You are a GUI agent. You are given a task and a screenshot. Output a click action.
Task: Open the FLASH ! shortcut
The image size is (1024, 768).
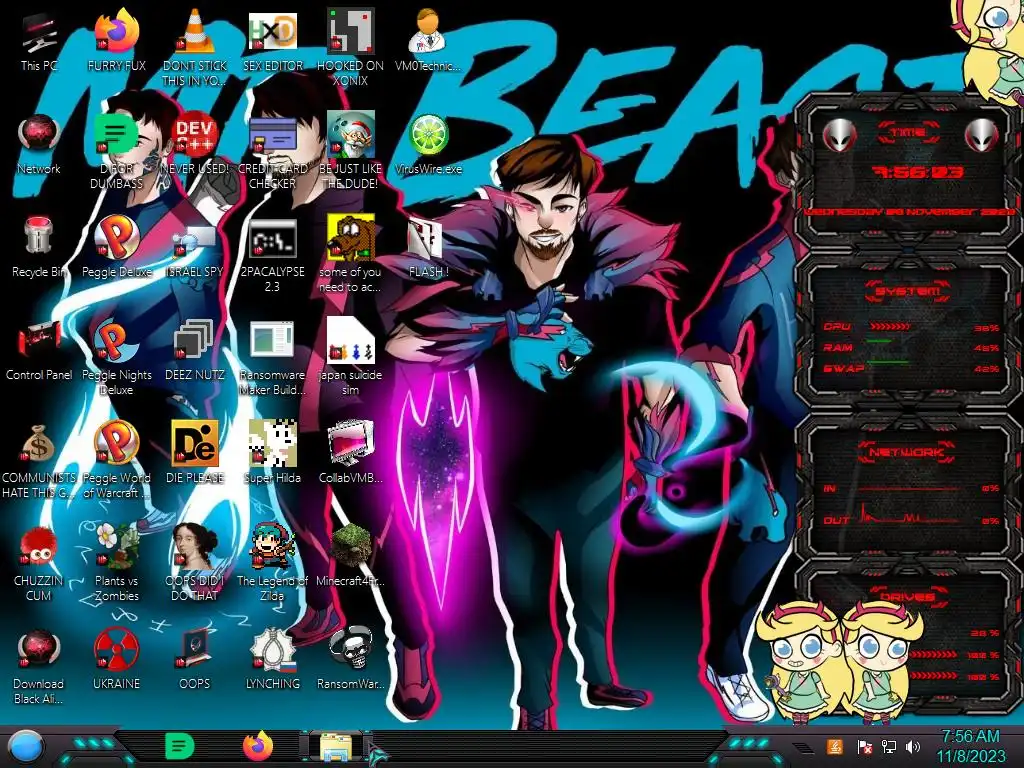(x=428, y=248)
